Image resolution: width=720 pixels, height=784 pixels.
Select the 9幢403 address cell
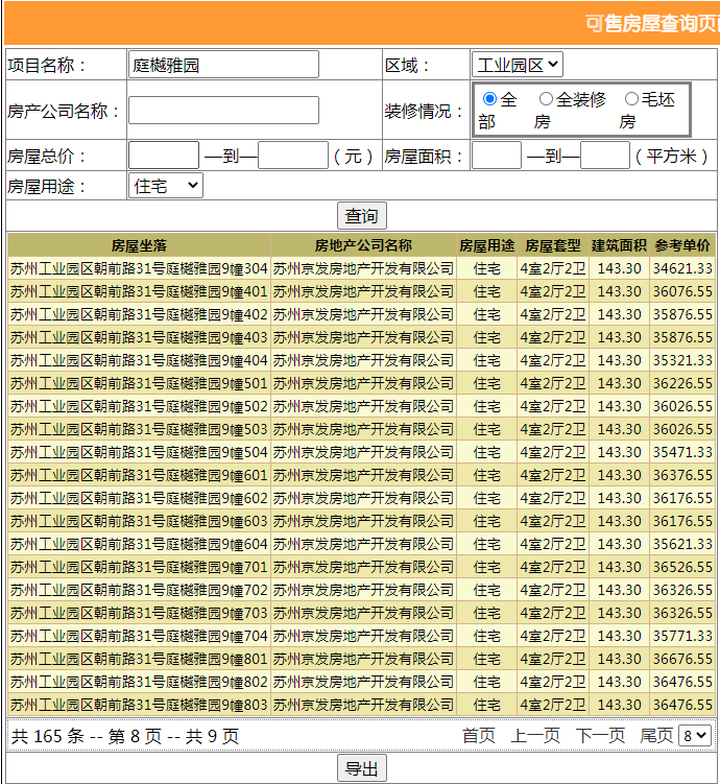pyautogui.click(x=139, y=338)
